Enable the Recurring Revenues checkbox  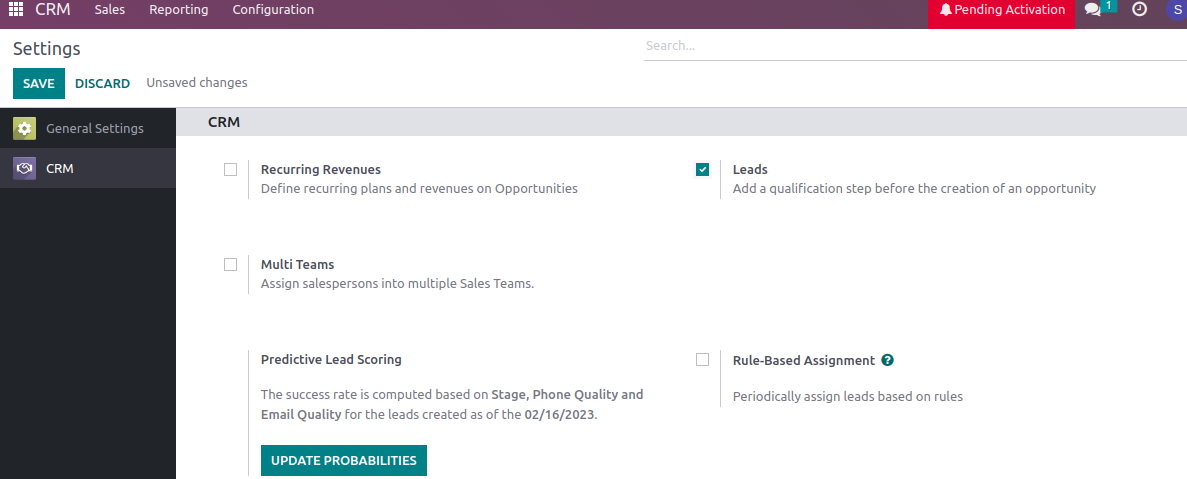231,170
